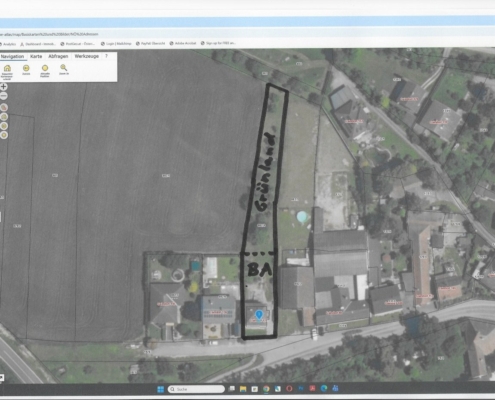Open File Explorer from the taskbar
Image resolution: width=495 pixels, height=400 pixels.
point(243,389)
